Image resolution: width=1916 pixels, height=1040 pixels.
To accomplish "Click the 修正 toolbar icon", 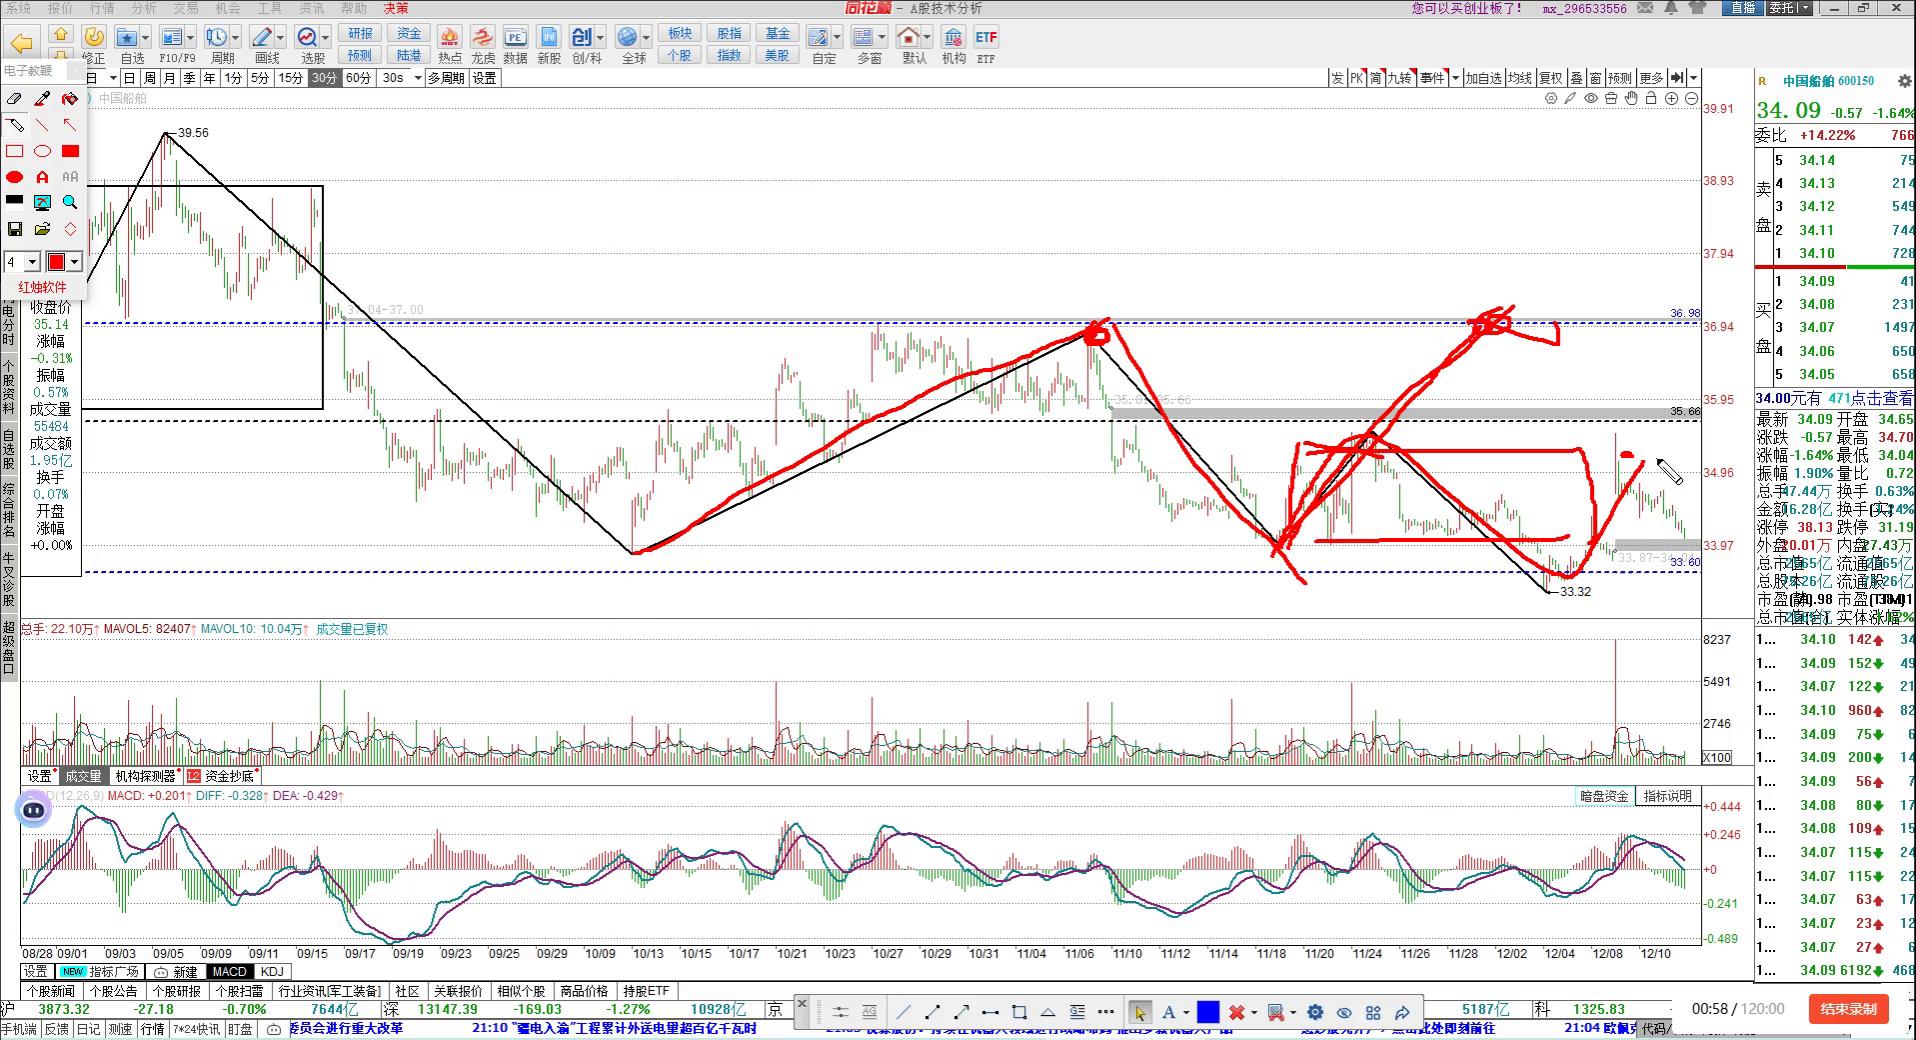I will [93, 45].
